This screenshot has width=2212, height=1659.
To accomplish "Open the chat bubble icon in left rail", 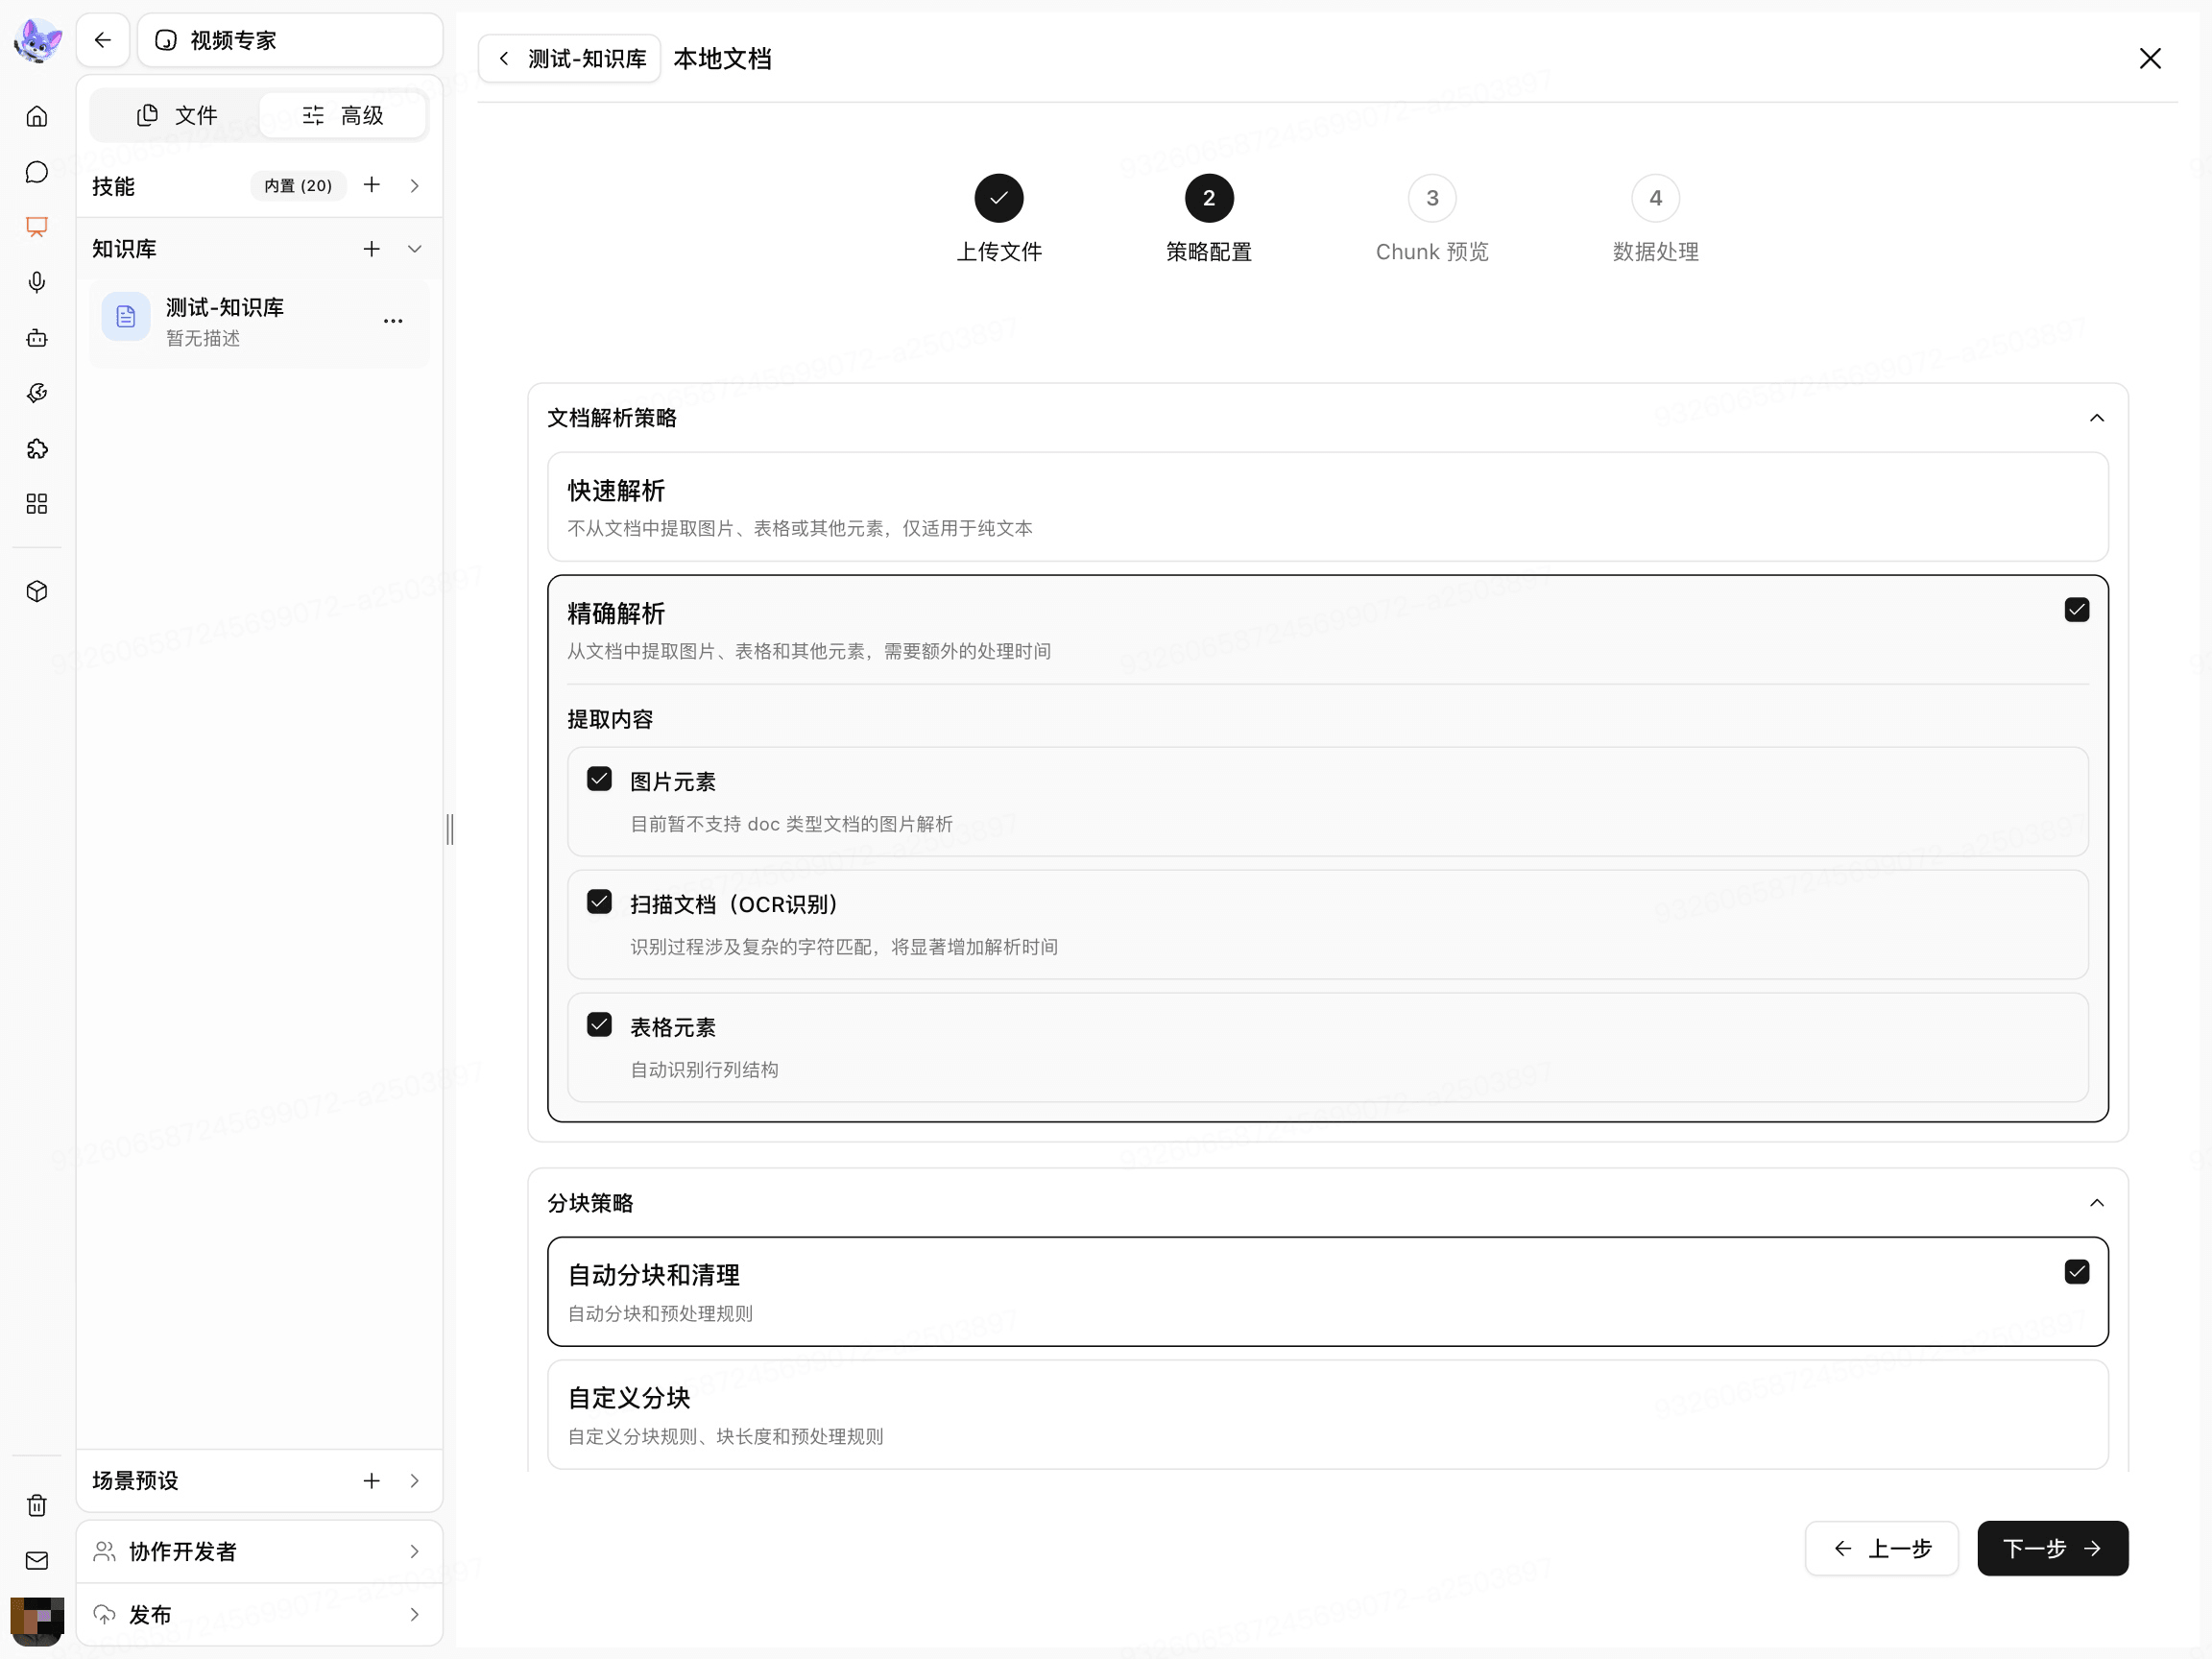I will click(37, 172).
